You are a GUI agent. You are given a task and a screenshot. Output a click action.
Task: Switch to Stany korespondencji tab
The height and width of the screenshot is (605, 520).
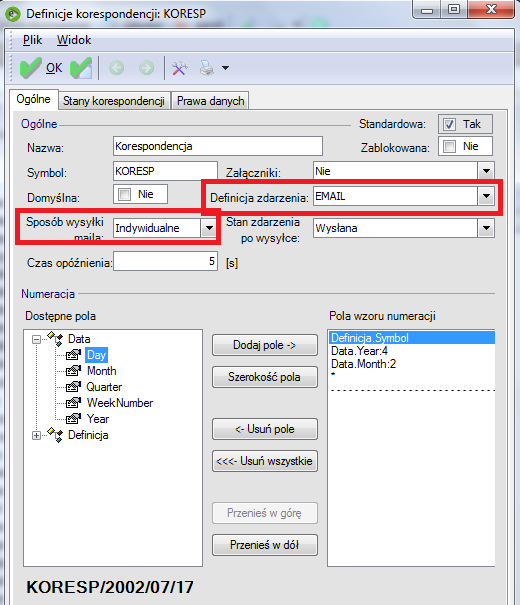click(114, 101)
